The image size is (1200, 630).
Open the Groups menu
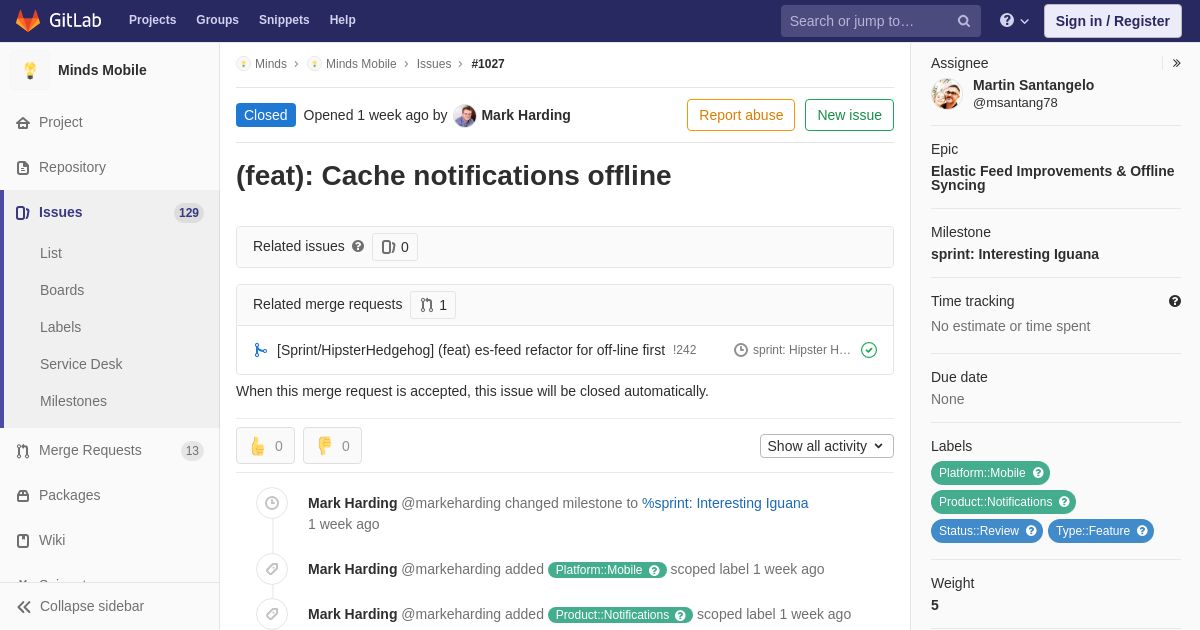[x=217, y=20]
